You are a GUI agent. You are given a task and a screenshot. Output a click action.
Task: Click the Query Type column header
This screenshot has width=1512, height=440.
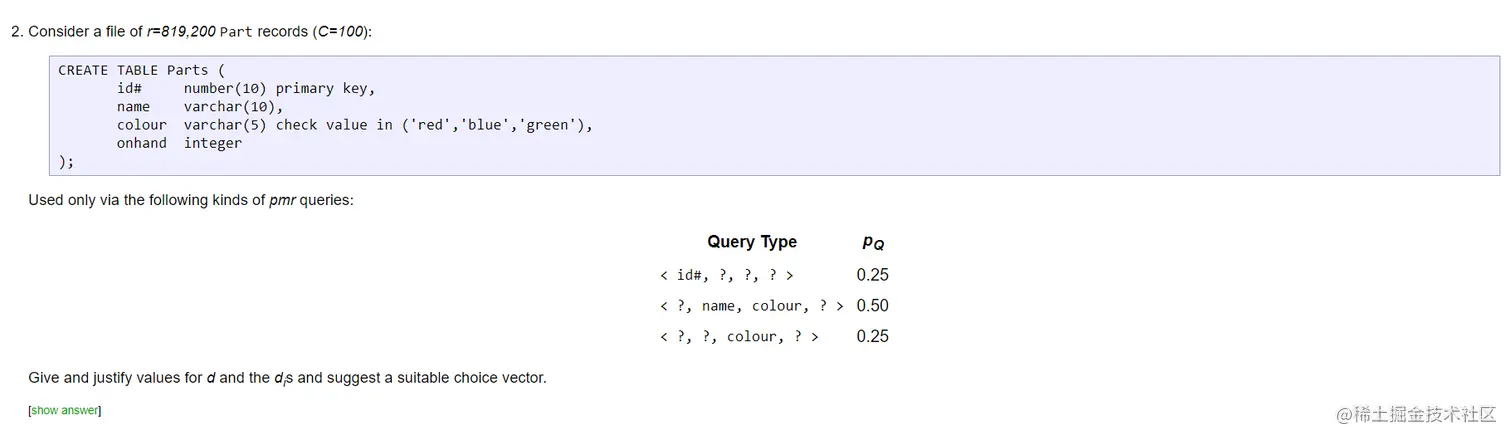click(751, 242)
